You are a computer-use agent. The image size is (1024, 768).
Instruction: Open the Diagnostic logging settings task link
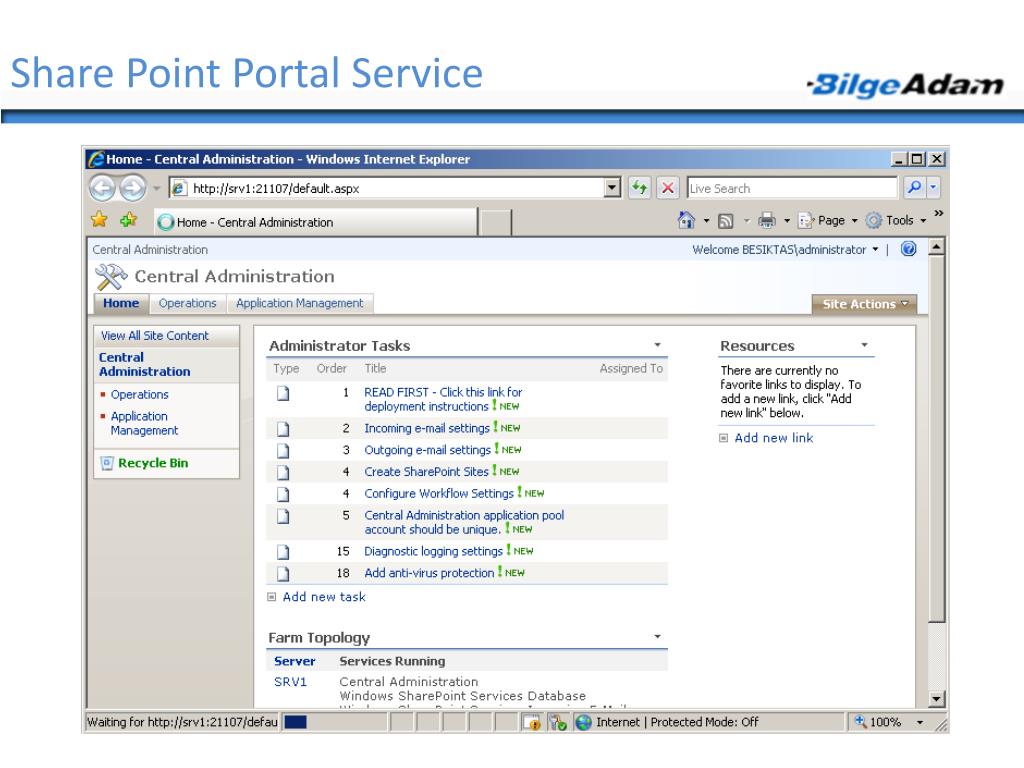[x=434, y=551]
